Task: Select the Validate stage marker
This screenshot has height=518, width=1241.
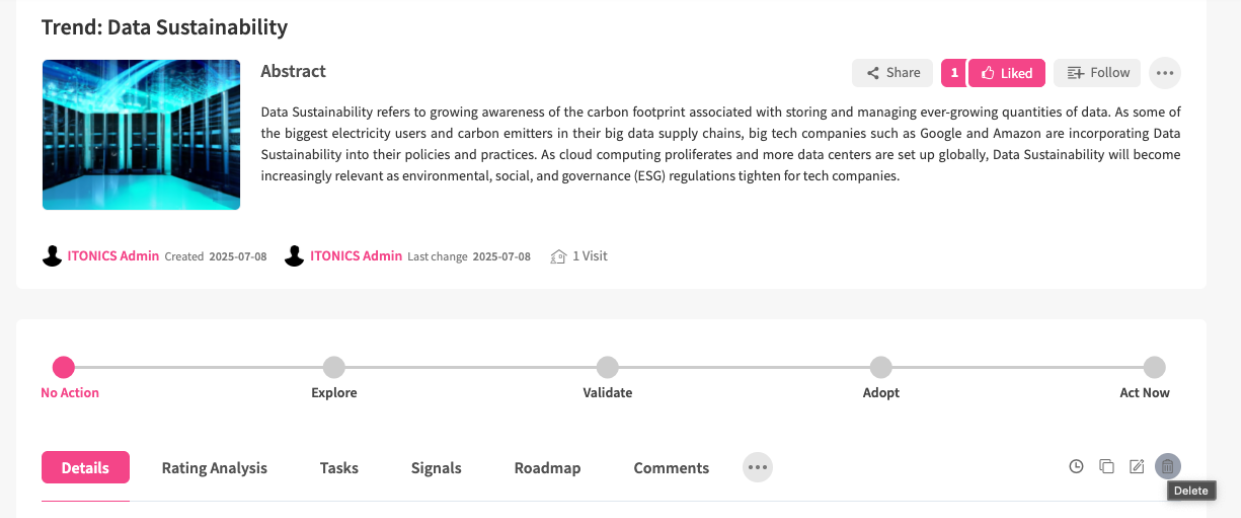Action: [x=607, y=367]
